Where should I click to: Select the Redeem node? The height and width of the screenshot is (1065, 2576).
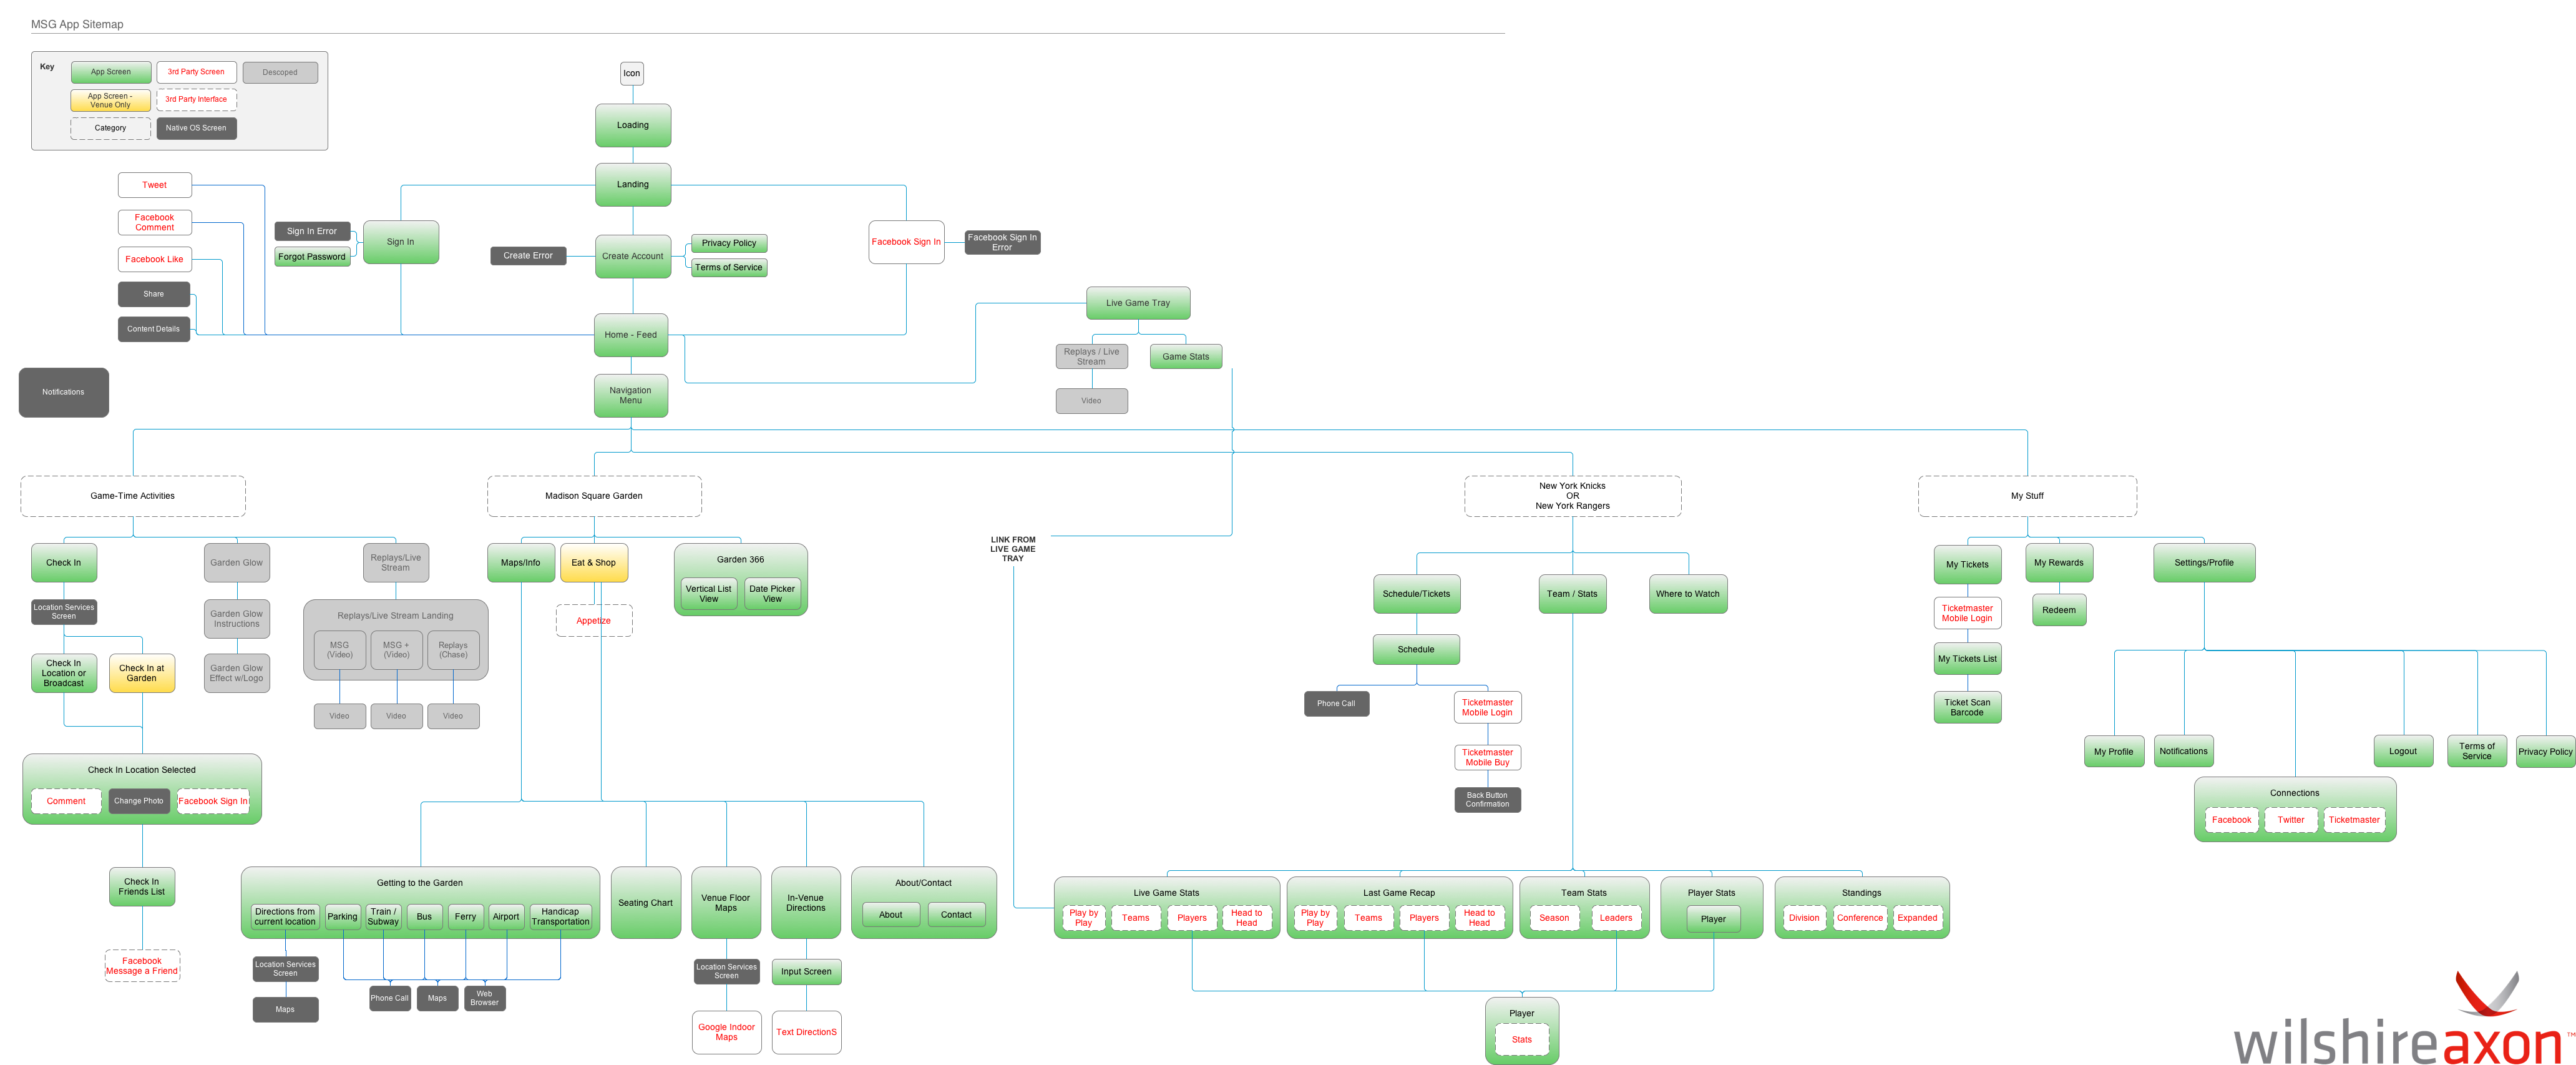[x=2059, y=610]
